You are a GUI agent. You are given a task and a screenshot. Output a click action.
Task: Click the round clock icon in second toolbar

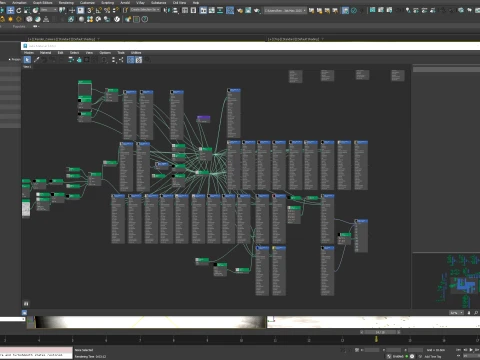point(145,19)
